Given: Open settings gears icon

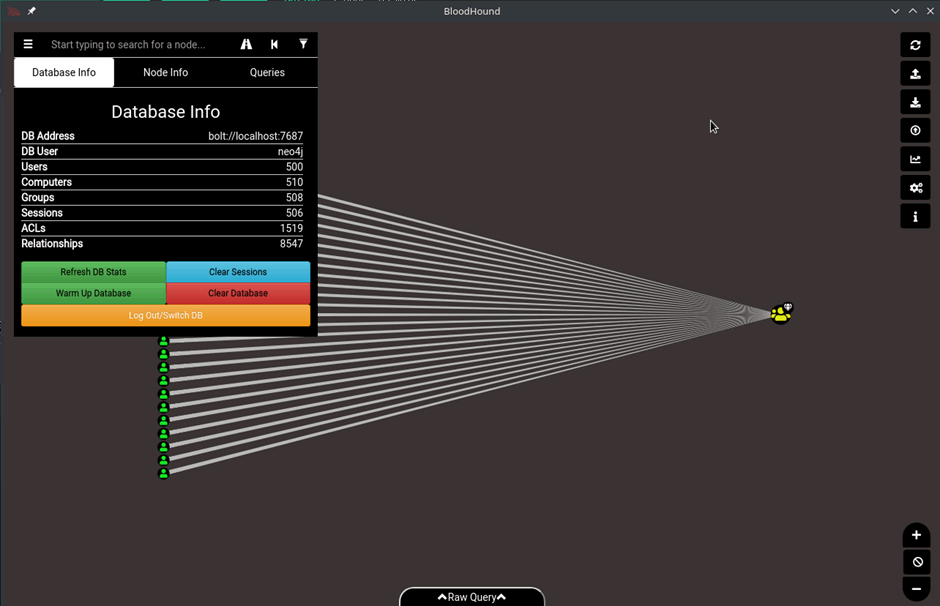Looking at the screenshot, I should (915, 188).
